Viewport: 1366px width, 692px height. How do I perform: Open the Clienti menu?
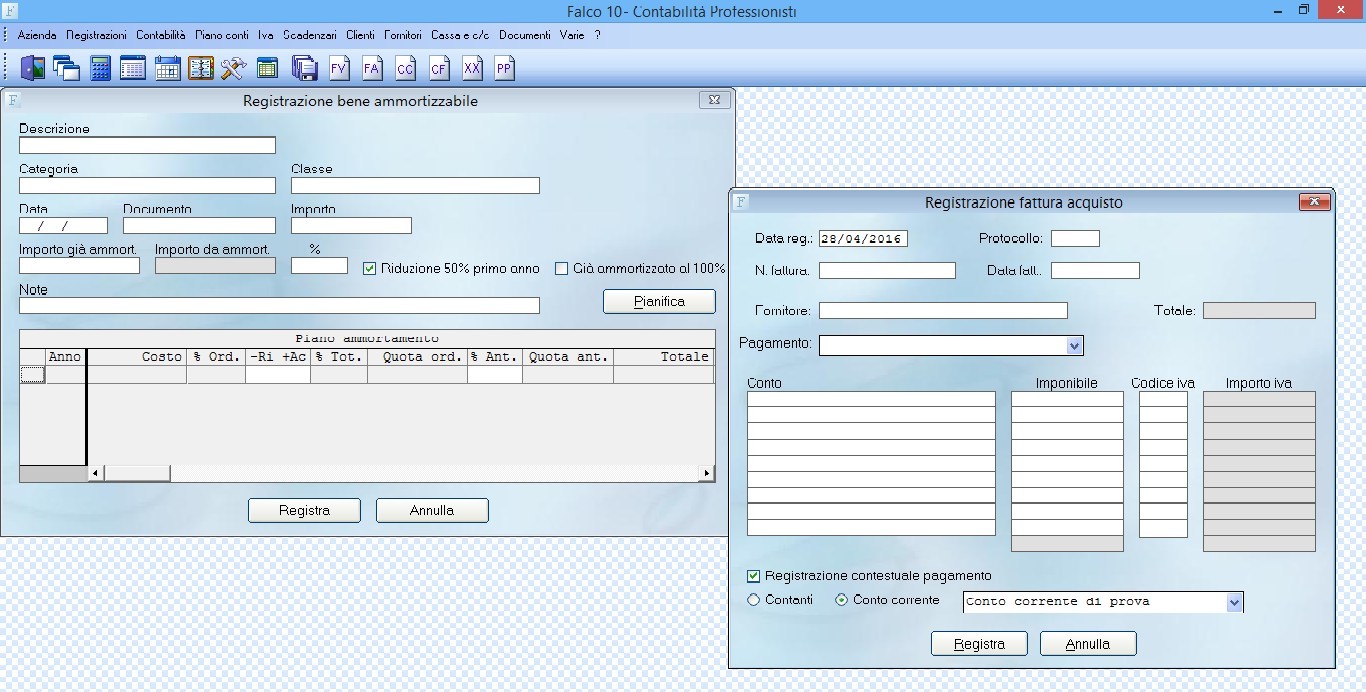(x=360, y=35)
